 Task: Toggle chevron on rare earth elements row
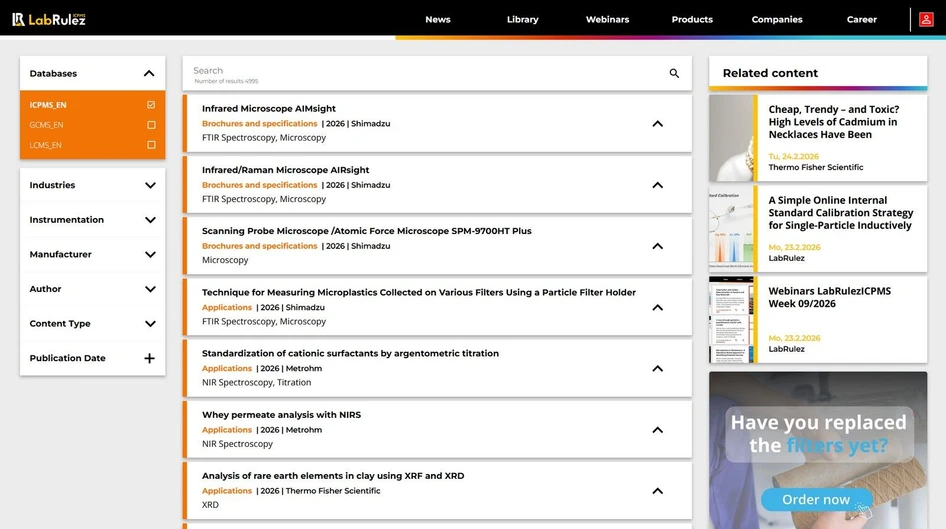658,491
